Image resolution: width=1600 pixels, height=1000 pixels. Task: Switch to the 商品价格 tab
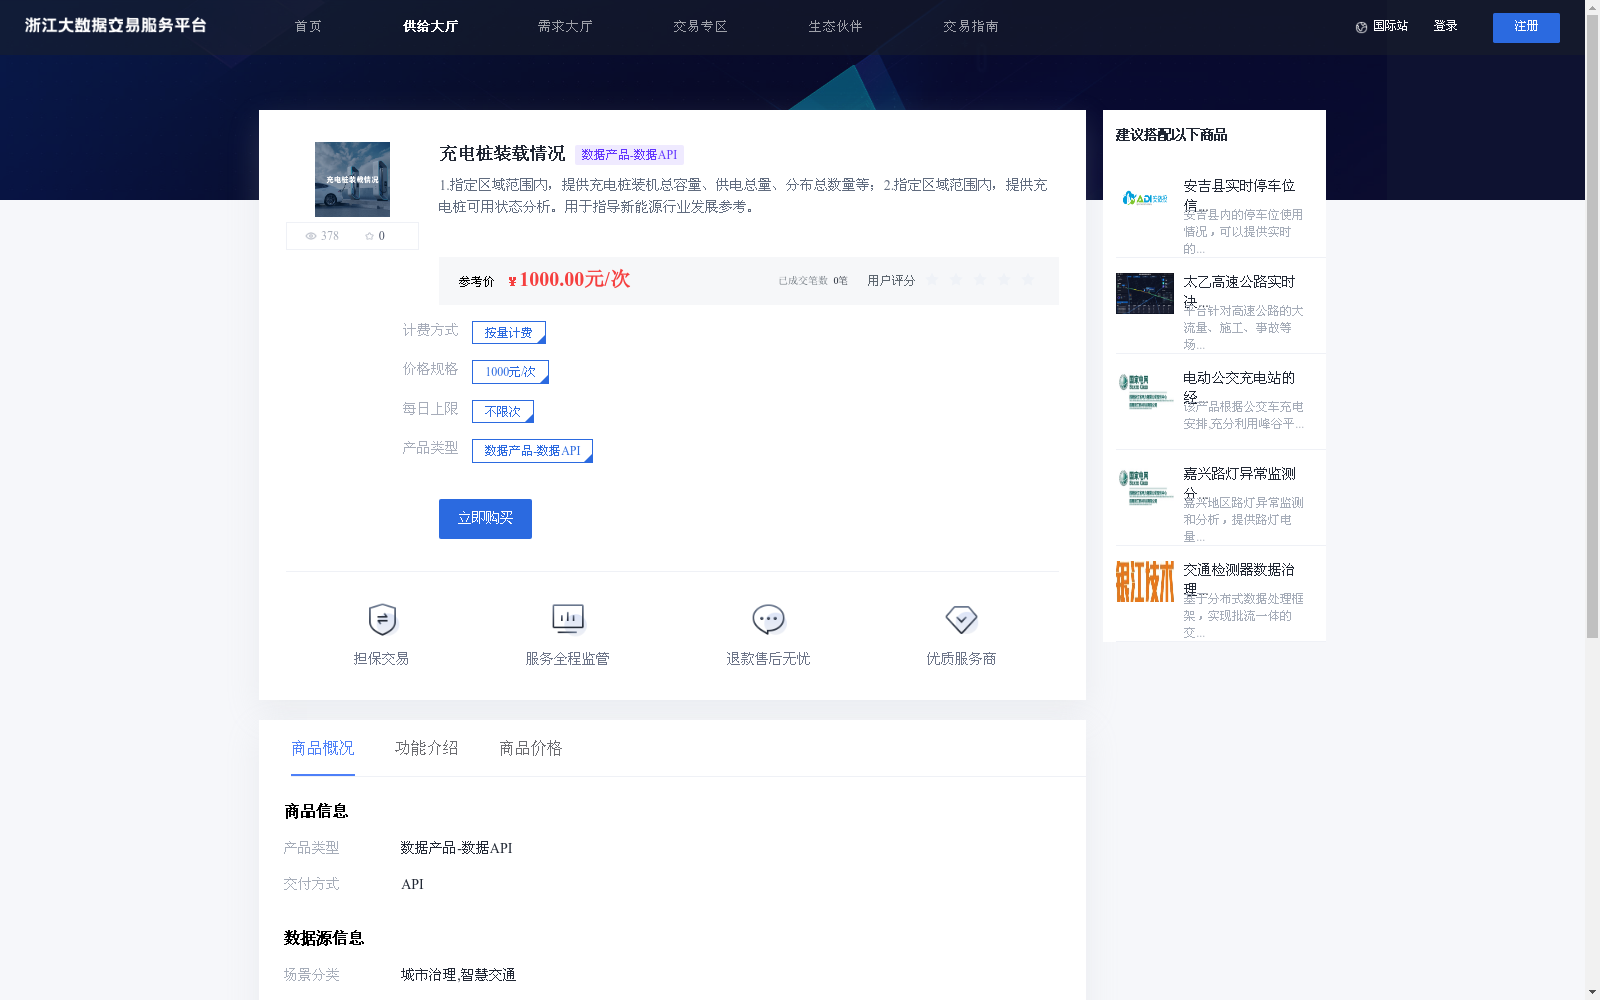click(x=531, y=748)
